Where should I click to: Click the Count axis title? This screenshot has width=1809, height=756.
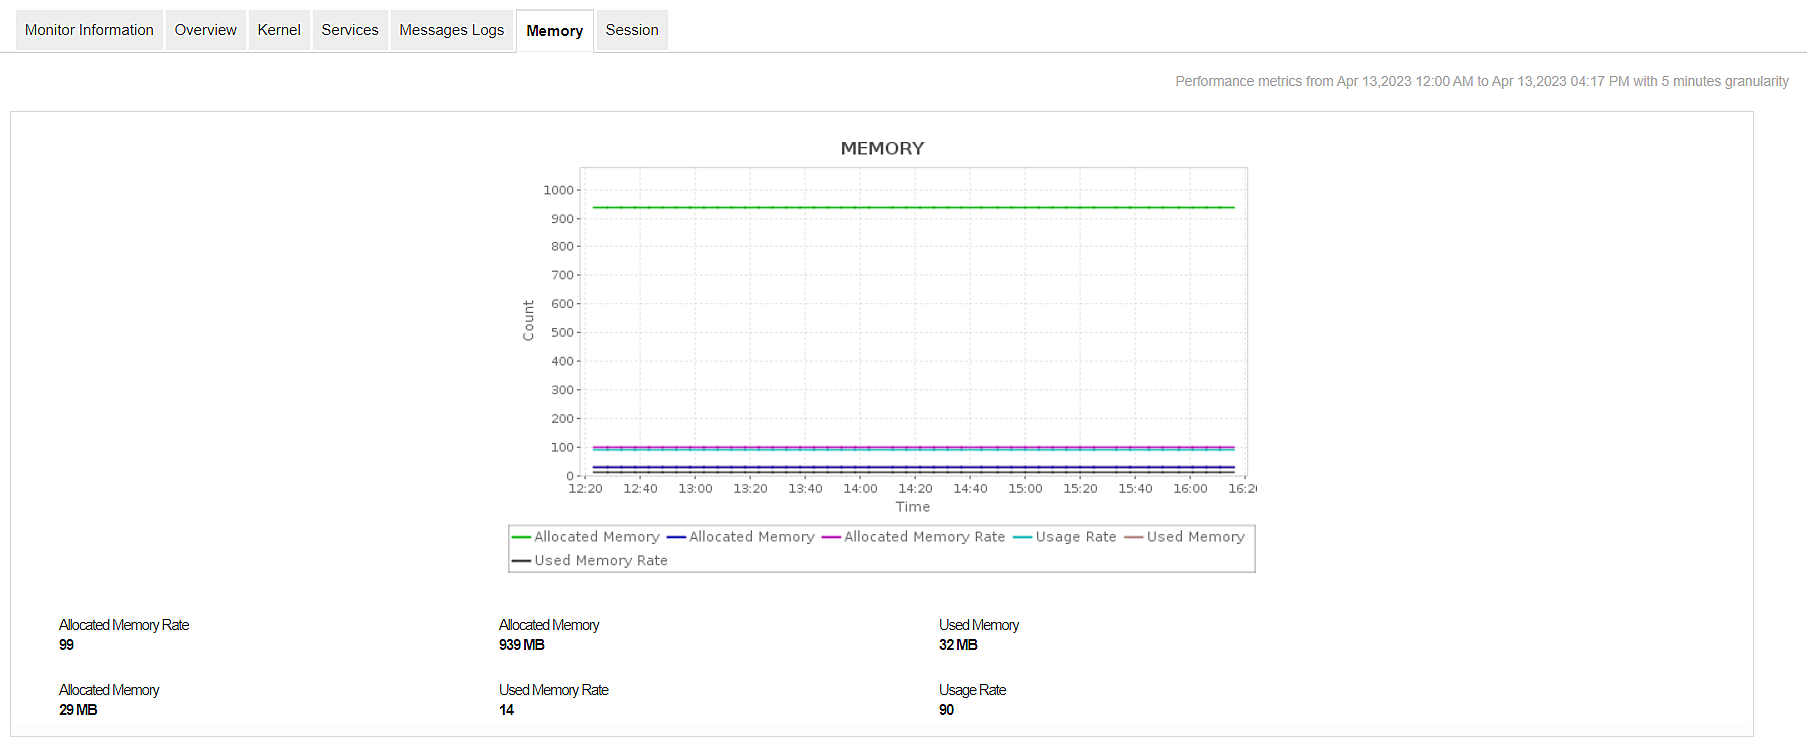pyautogui.click(x=528, y=321)
